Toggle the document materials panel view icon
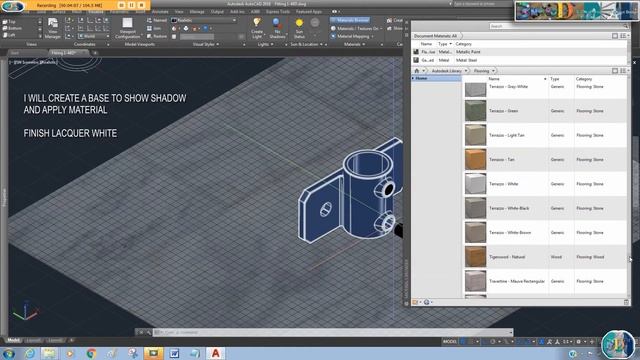Viewport: 640px width, 360px height. tap(615, 36)
